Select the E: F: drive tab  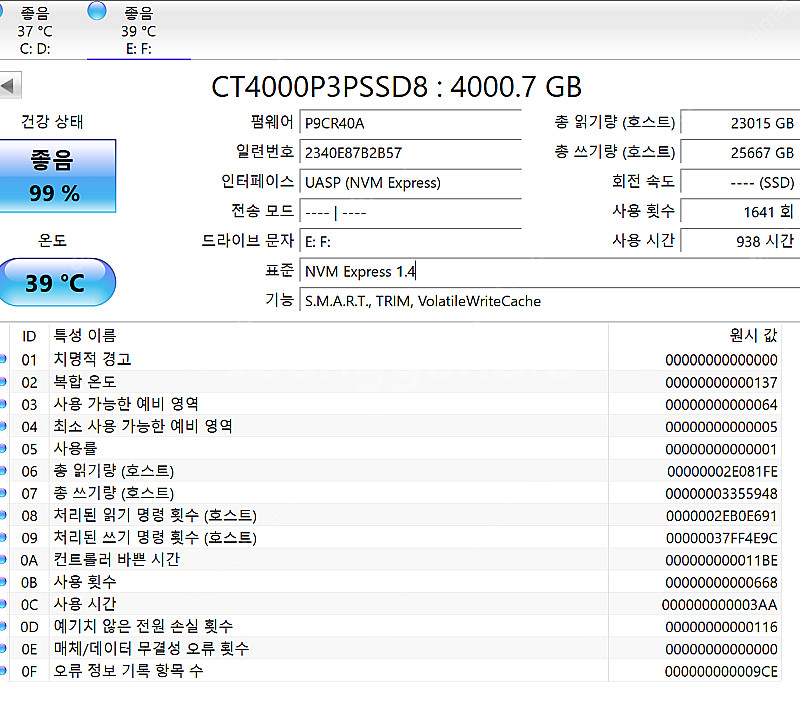click(139, 30)
